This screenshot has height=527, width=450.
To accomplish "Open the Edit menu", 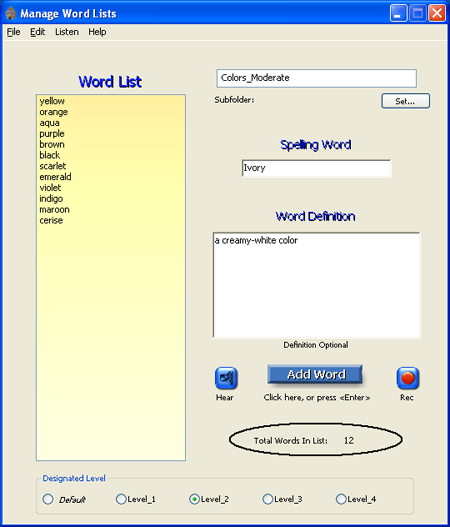I will click(x=37, y=32).
